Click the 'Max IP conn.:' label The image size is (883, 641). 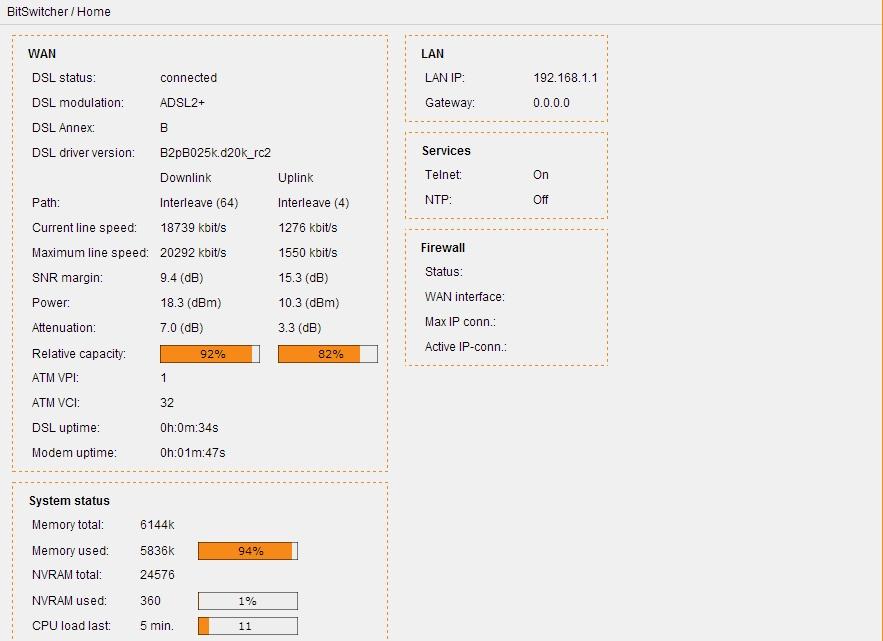460,322
